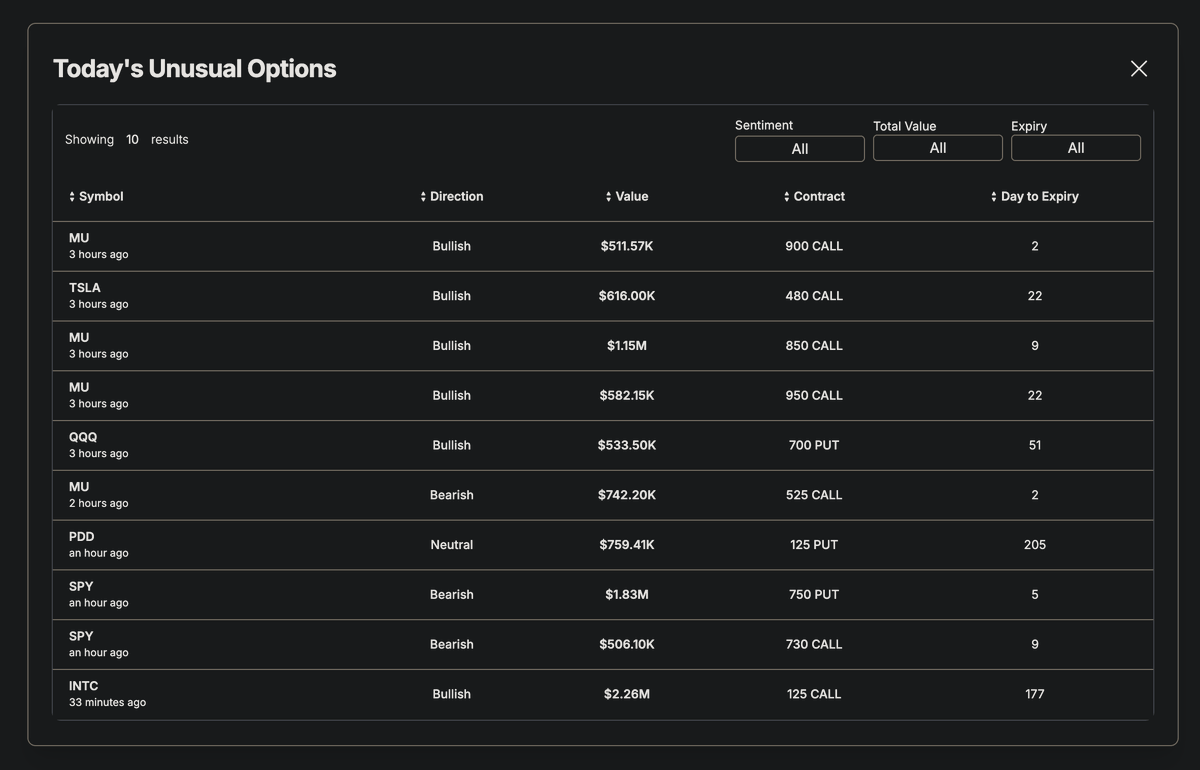1200x770 pixels.
Task: Click Bullish in the INTC row
Action: click(452, 694)
